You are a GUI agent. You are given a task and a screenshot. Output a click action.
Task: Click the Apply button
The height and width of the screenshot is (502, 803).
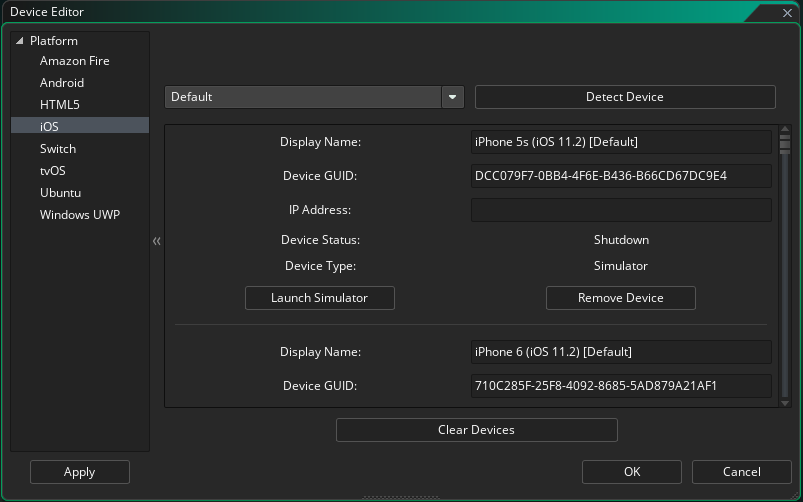pyautogui.click(x=79, y=472)
